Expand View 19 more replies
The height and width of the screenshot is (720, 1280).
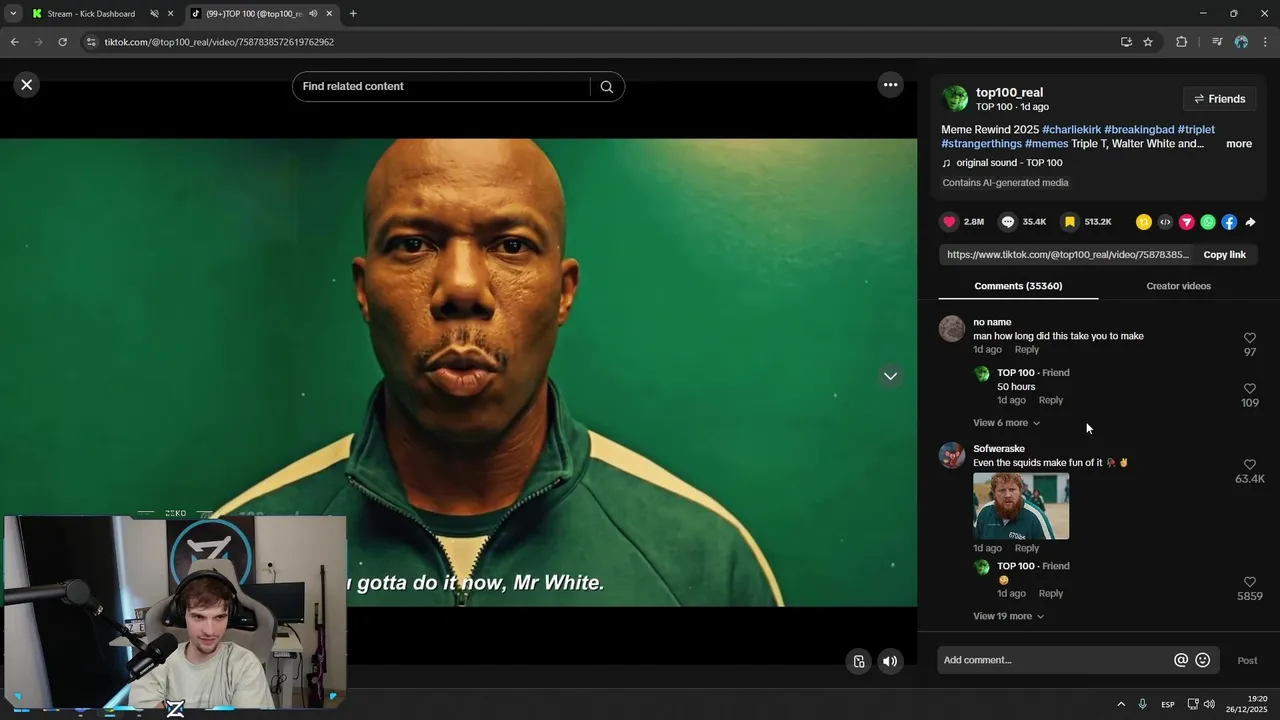[1008, 616]
